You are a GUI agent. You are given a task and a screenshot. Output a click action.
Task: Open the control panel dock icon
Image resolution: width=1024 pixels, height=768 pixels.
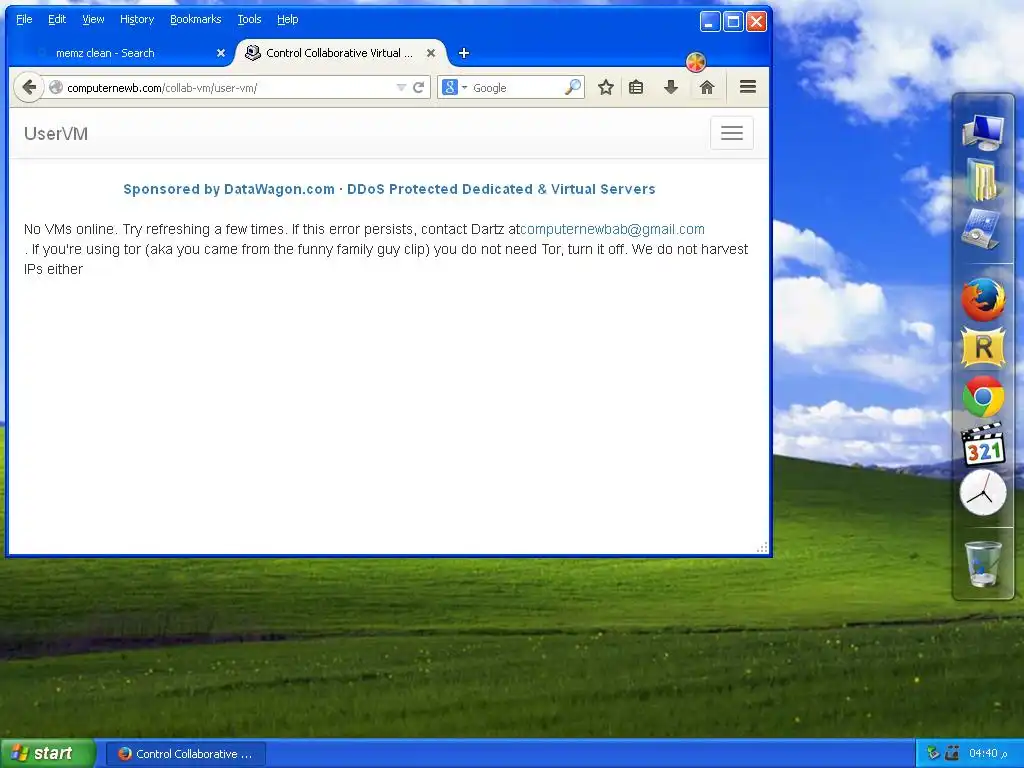(x=982, y=229)
